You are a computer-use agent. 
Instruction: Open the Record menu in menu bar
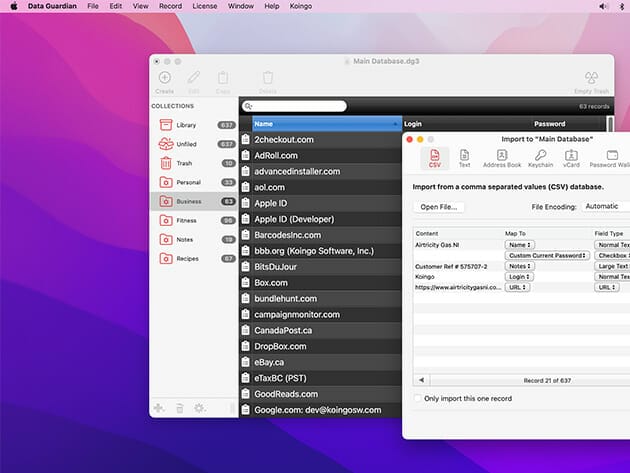pyautogui.click(x=170, y=6)
